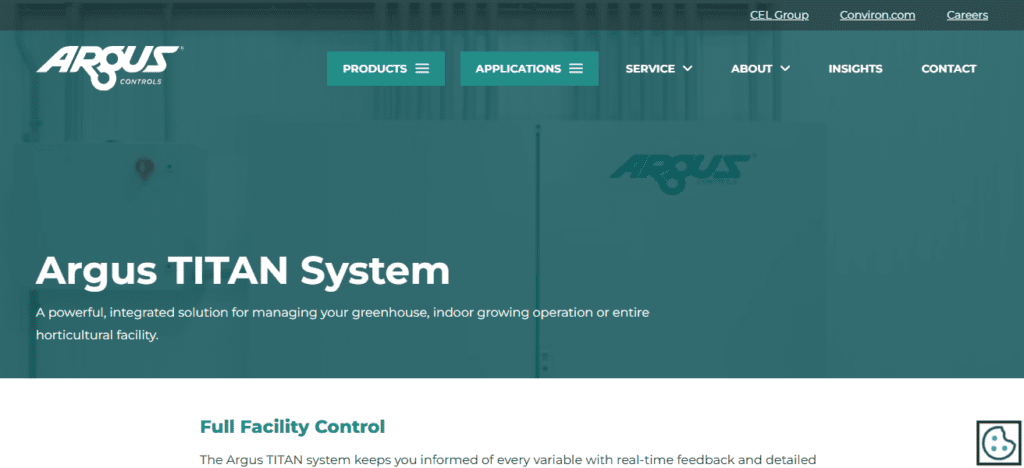The image size is (1024, 468).
Task: Click the Products hamburger menu icon
Action: (423, 69)
